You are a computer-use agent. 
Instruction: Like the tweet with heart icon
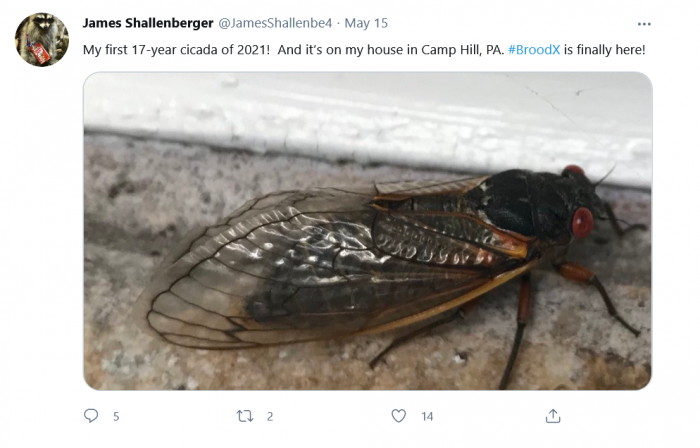coord(398,416)
